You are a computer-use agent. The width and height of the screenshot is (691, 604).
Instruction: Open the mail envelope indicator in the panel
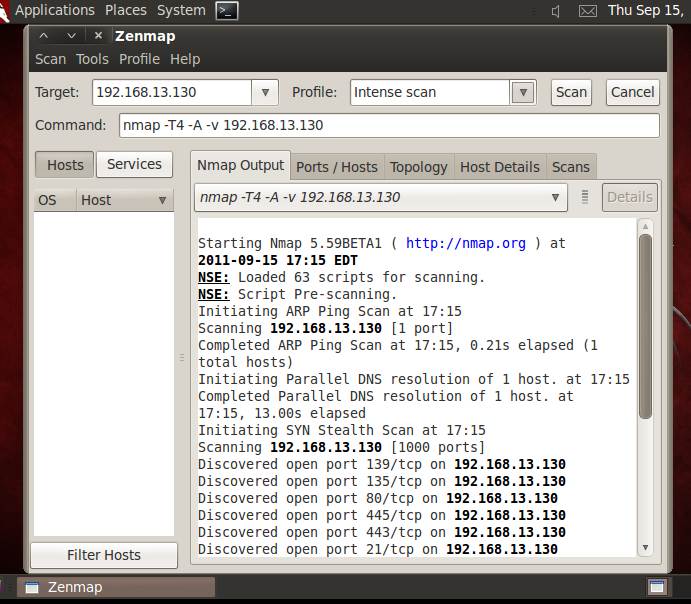pos(587,11)
